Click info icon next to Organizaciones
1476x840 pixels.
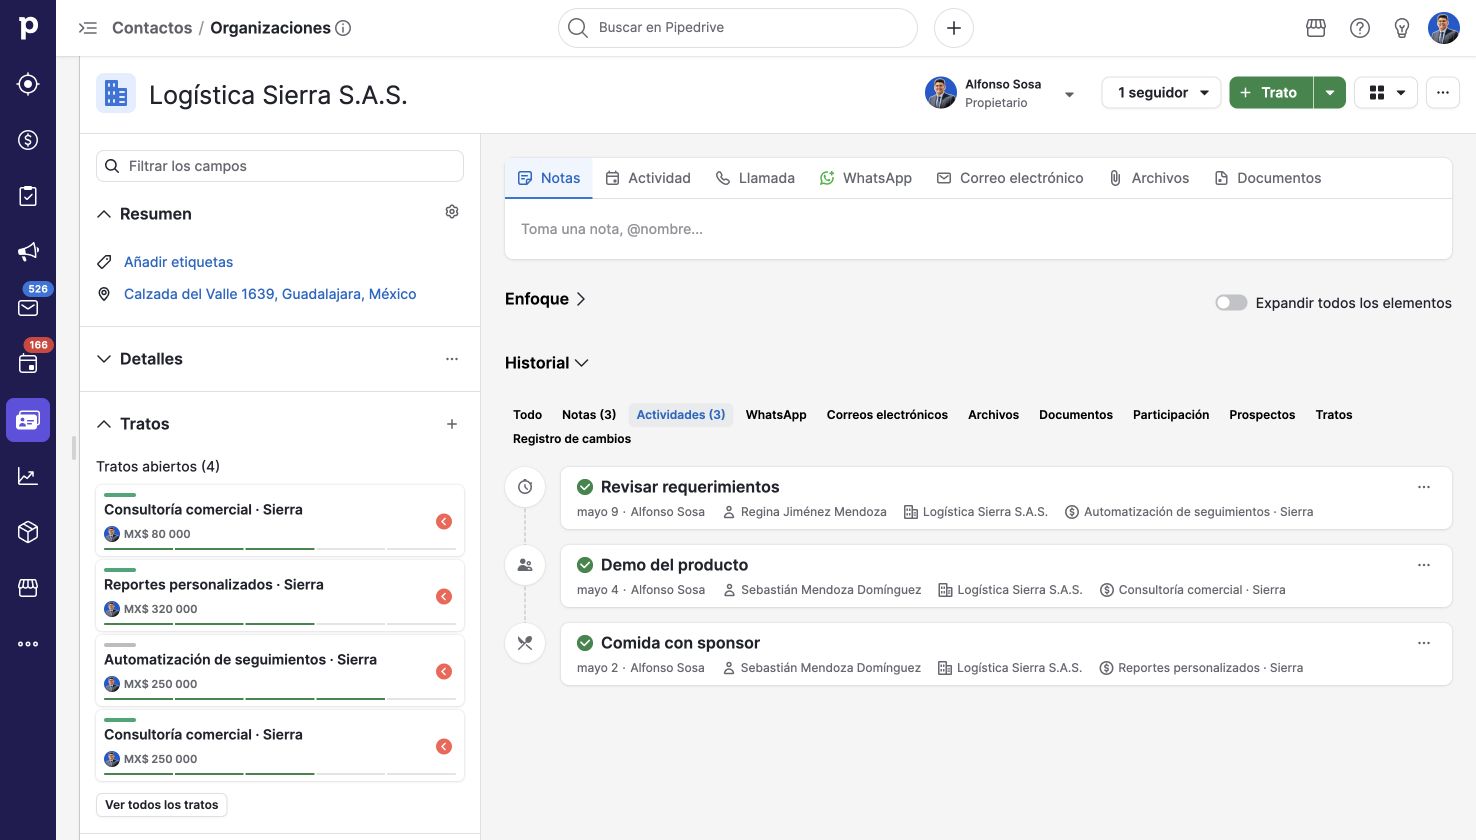pyautogui.click(x=343, y=28)
